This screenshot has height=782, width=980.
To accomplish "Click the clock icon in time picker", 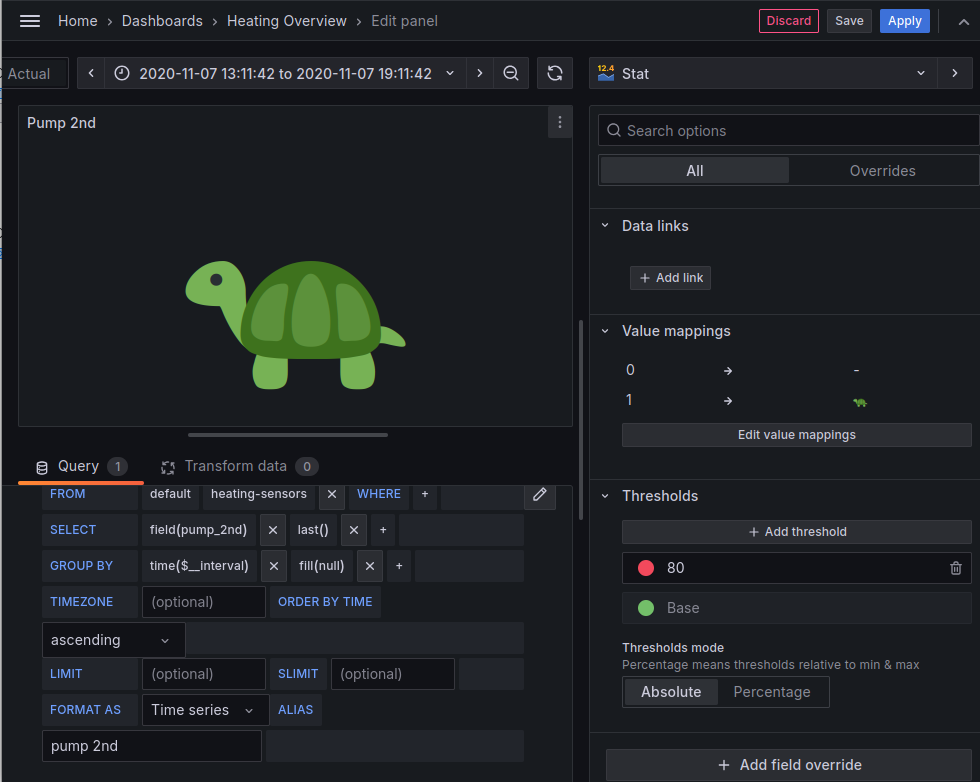I will (x=122, y=73).
